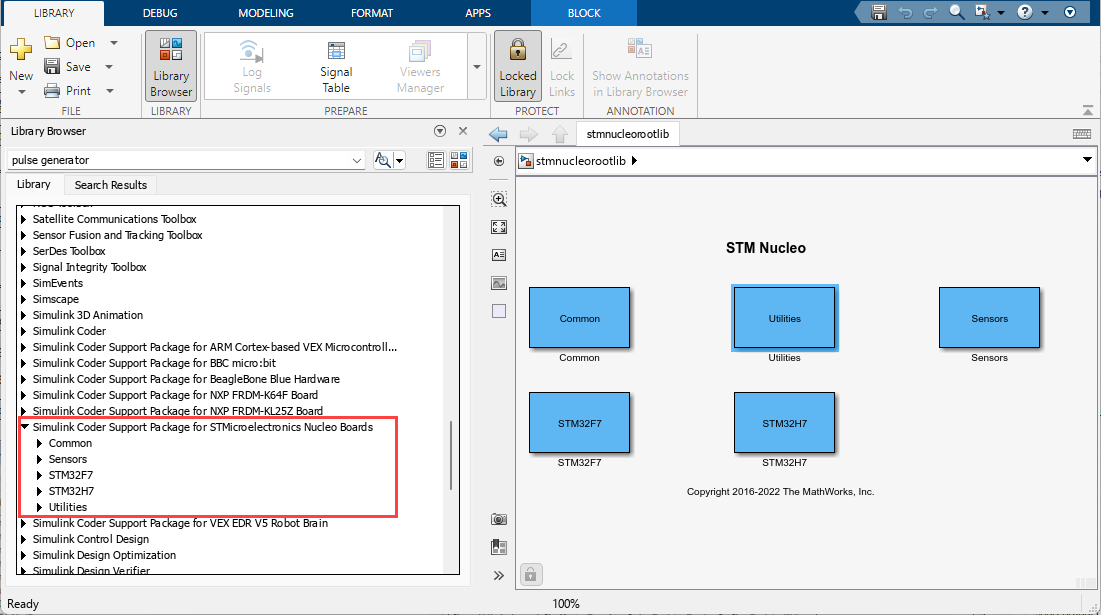Open the Search Results tab
1101x615 pixels.
click(110, 184)
